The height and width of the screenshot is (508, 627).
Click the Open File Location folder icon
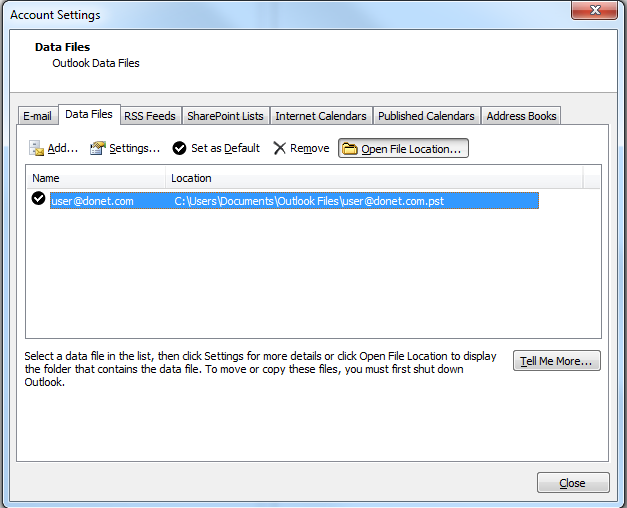350,149
